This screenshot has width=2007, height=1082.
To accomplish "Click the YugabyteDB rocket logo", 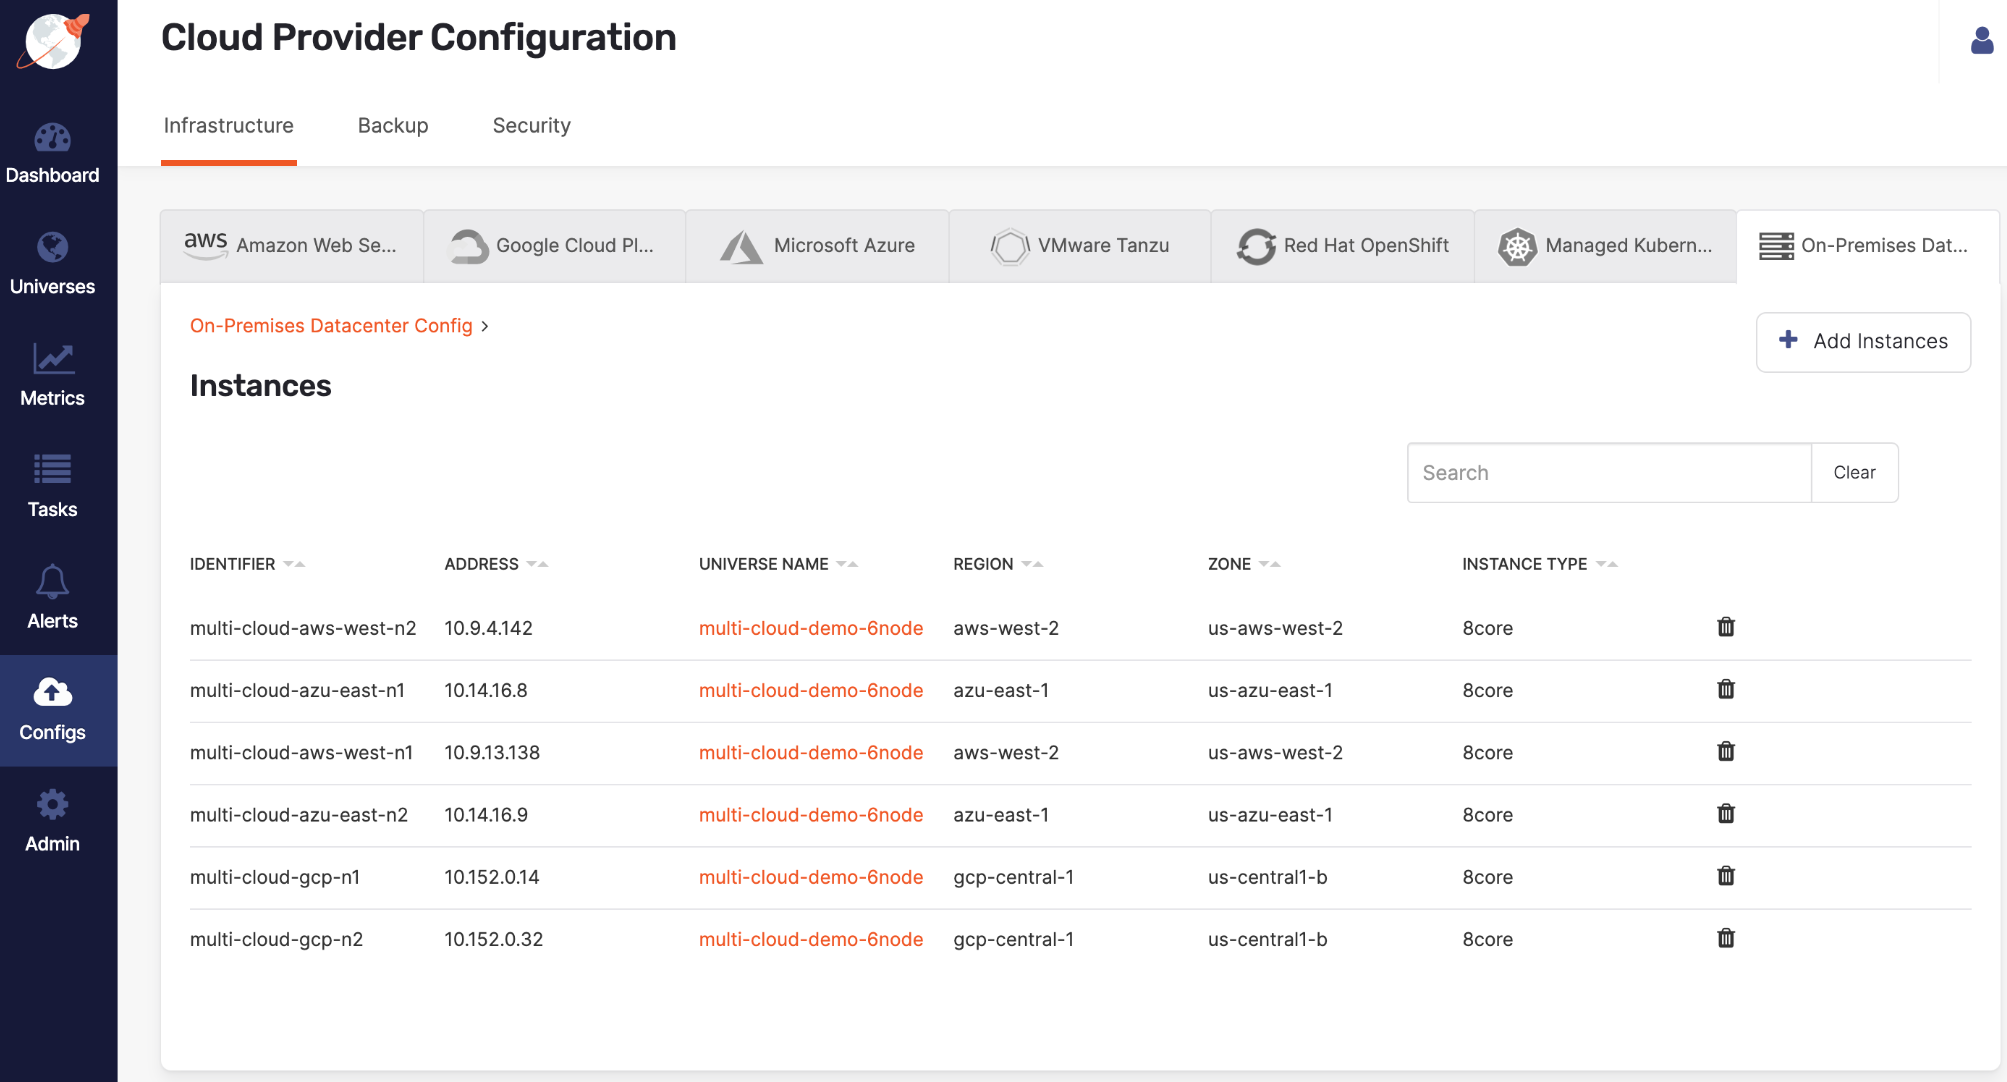I will click(x=51, y=42).
